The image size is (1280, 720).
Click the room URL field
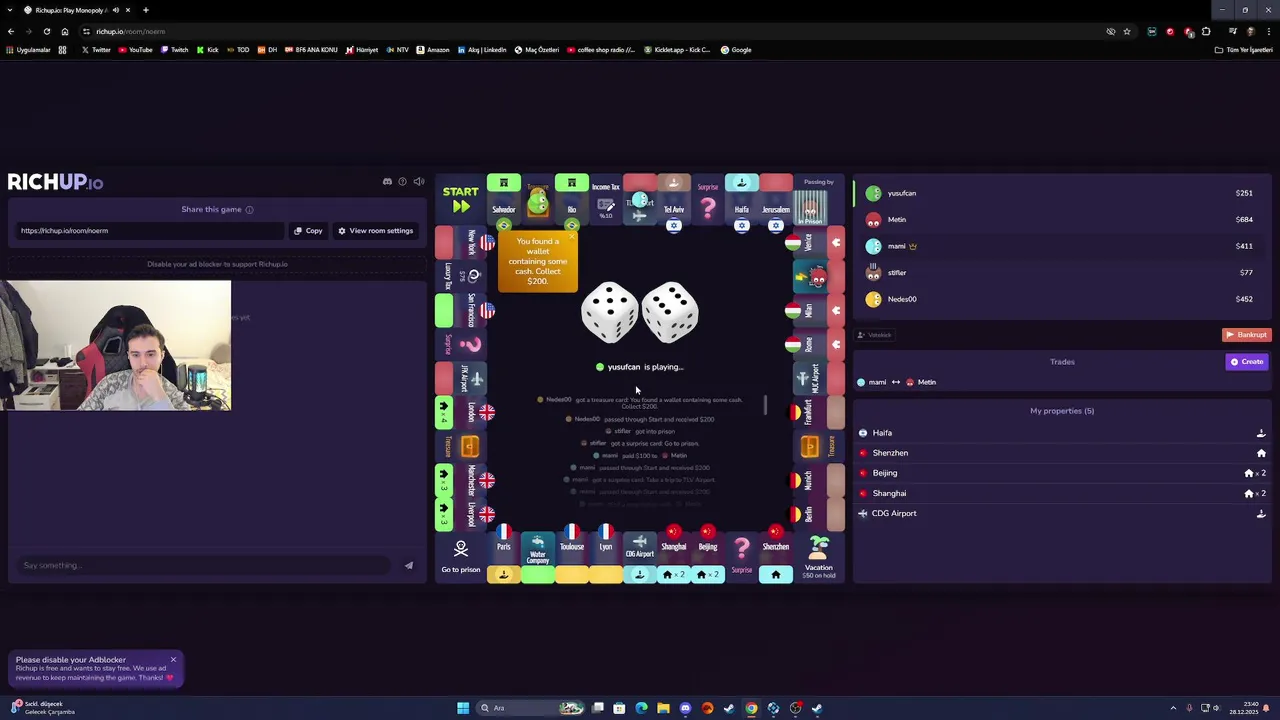point(150,231)
